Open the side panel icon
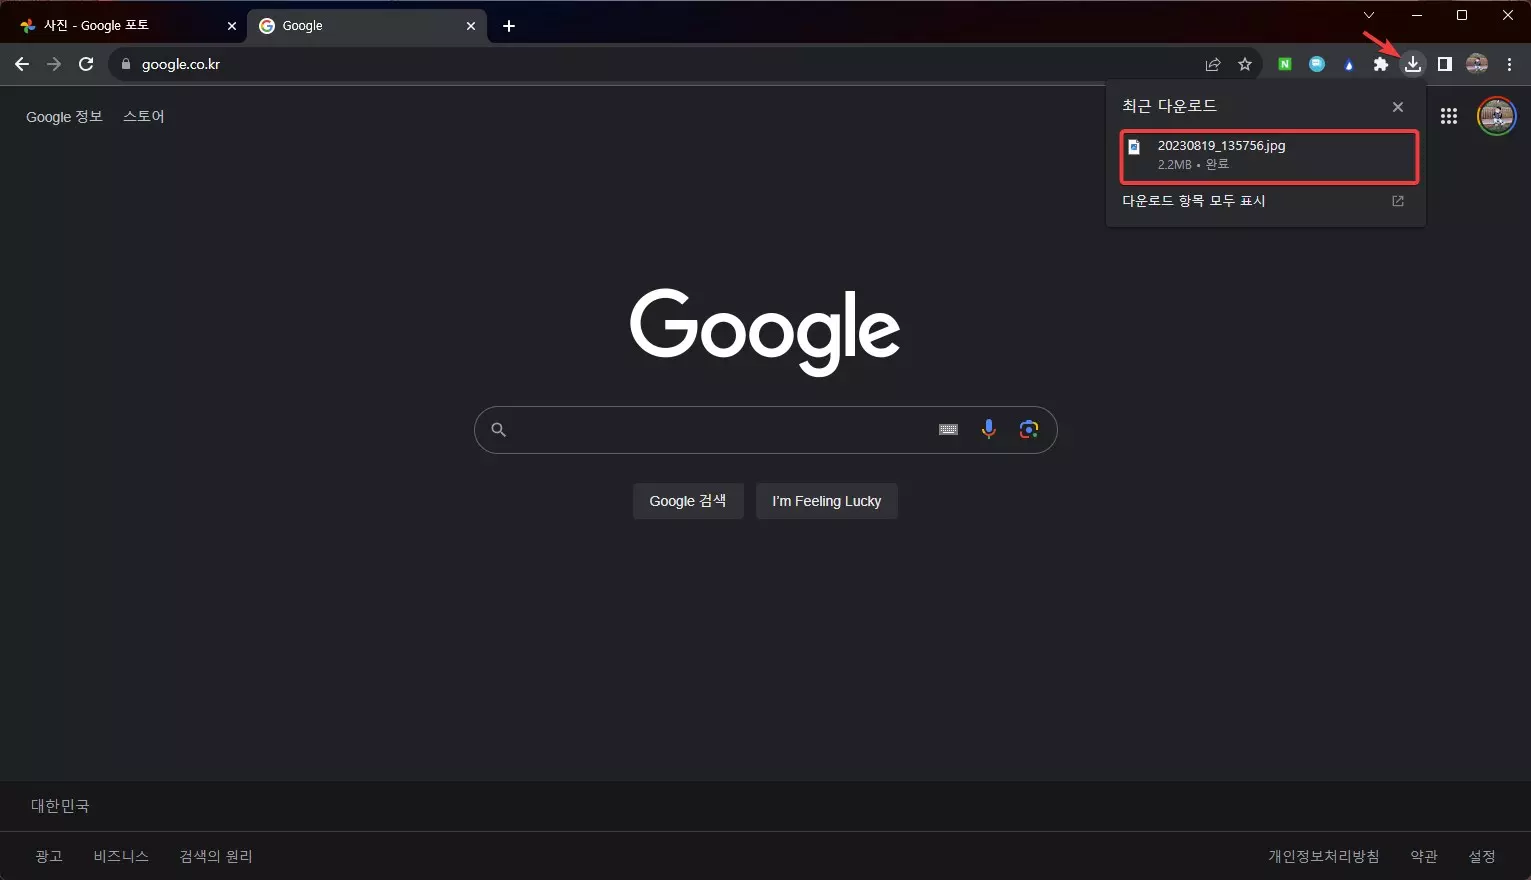The width and height of the screenshot is (1531, 880). [x=1445, y=64]
